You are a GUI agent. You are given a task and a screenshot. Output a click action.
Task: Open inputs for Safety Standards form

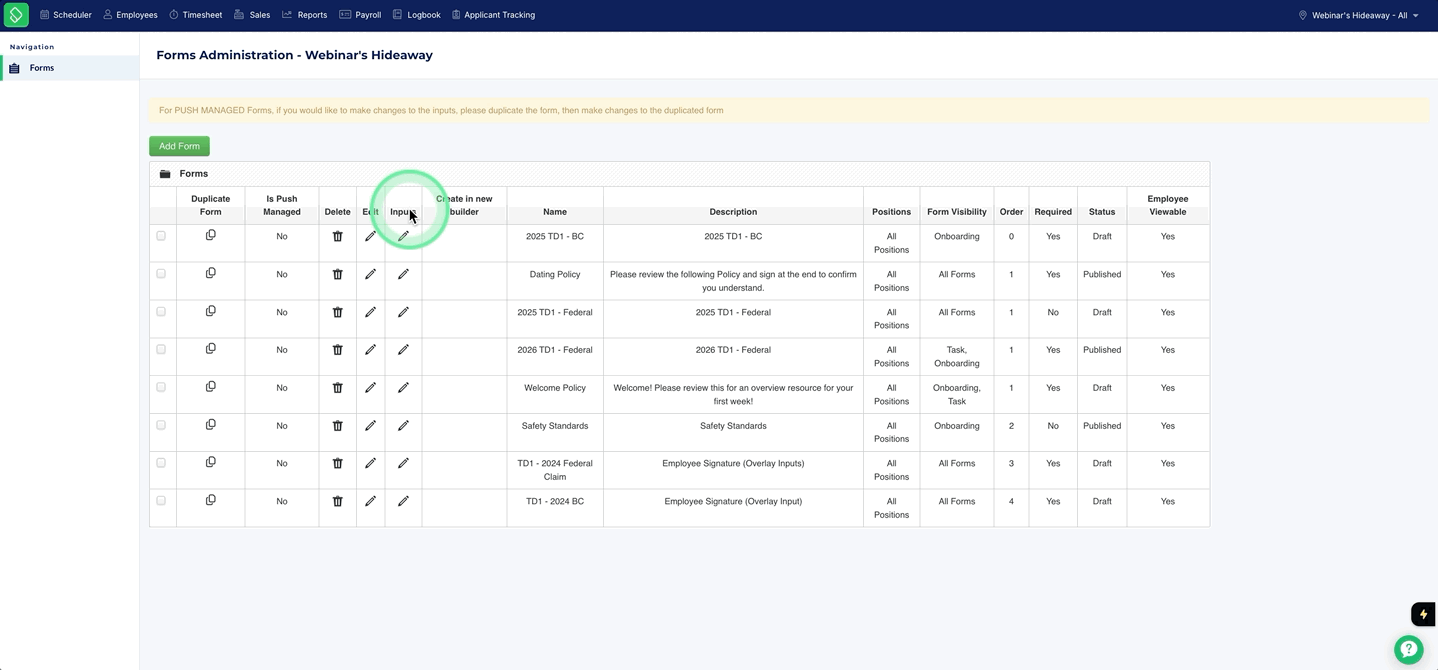click(403, 426)
